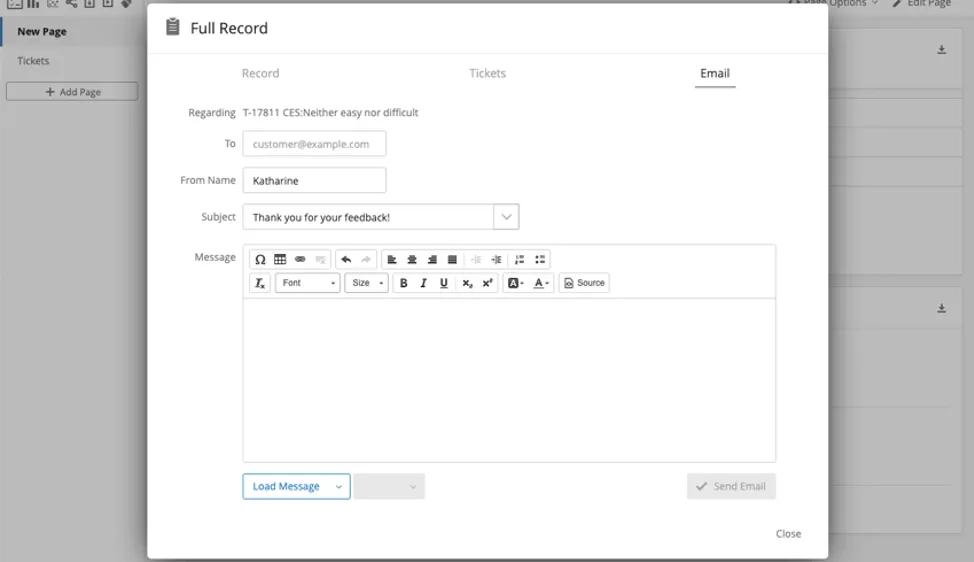The width and height of the screenshot is (974, 562).
Task: Click the Full Record clipboard icon
Action: click(173, 27)
